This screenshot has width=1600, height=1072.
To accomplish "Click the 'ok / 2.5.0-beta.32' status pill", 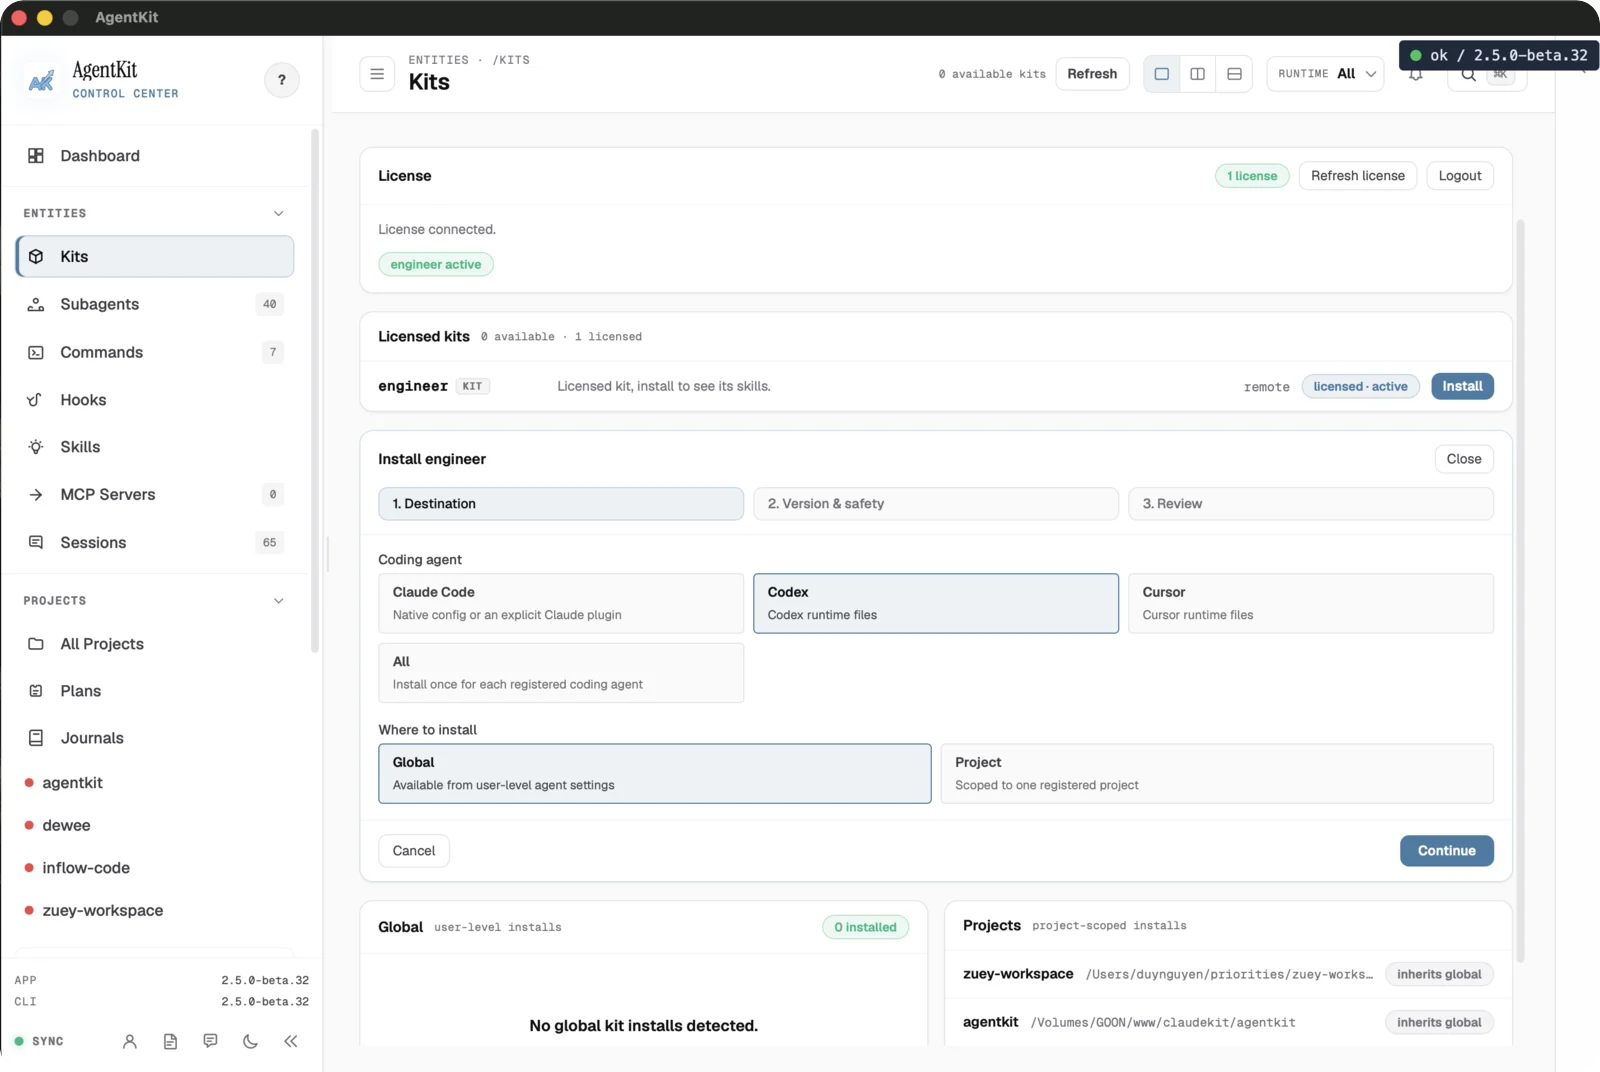I will click(x=1499, y=56).
